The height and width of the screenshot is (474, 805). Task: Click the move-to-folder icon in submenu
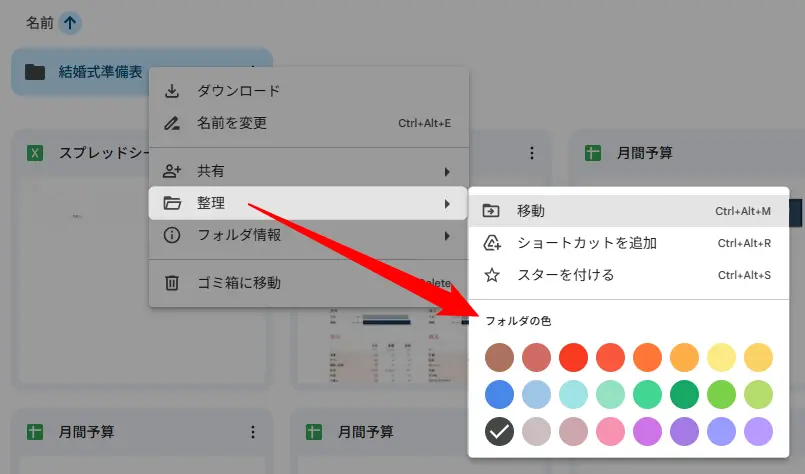click(x=491, y=211)
